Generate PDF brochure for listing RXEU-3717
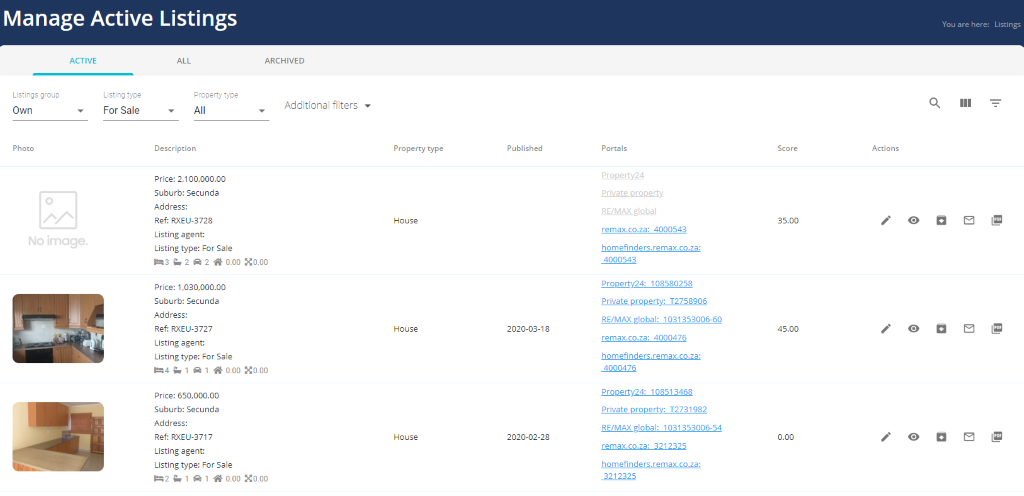Viewport: 1024px width, 496px height. [997, 437]
